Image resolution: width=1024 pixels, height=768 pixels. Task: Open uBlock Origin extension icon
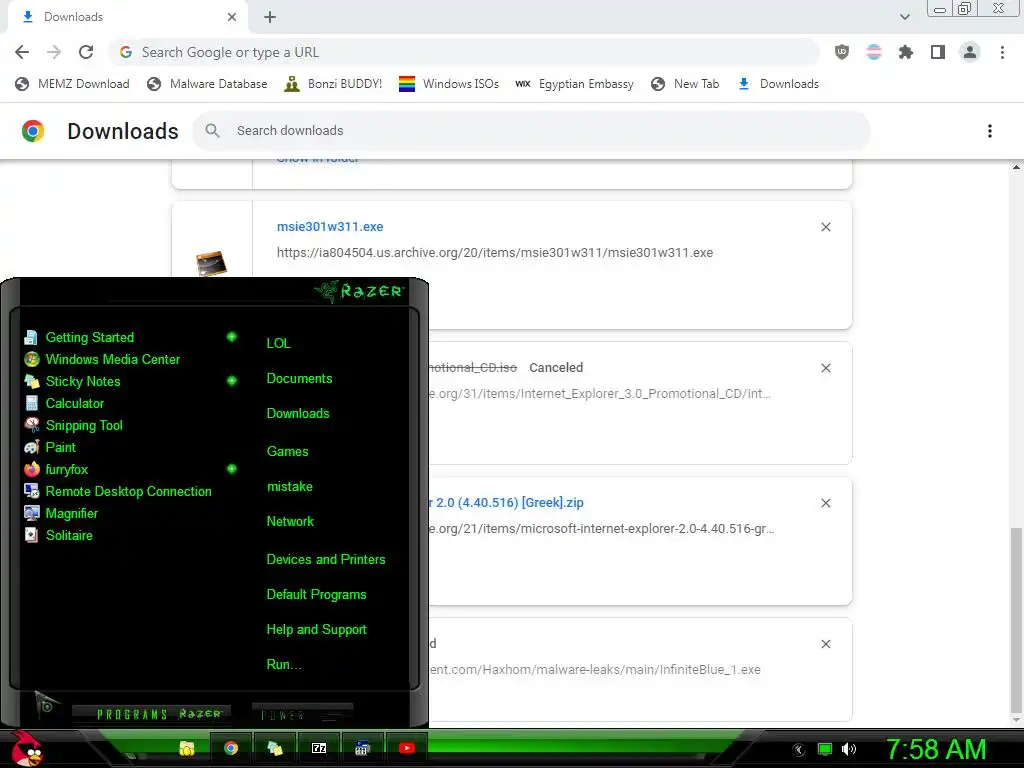[842, 52]
